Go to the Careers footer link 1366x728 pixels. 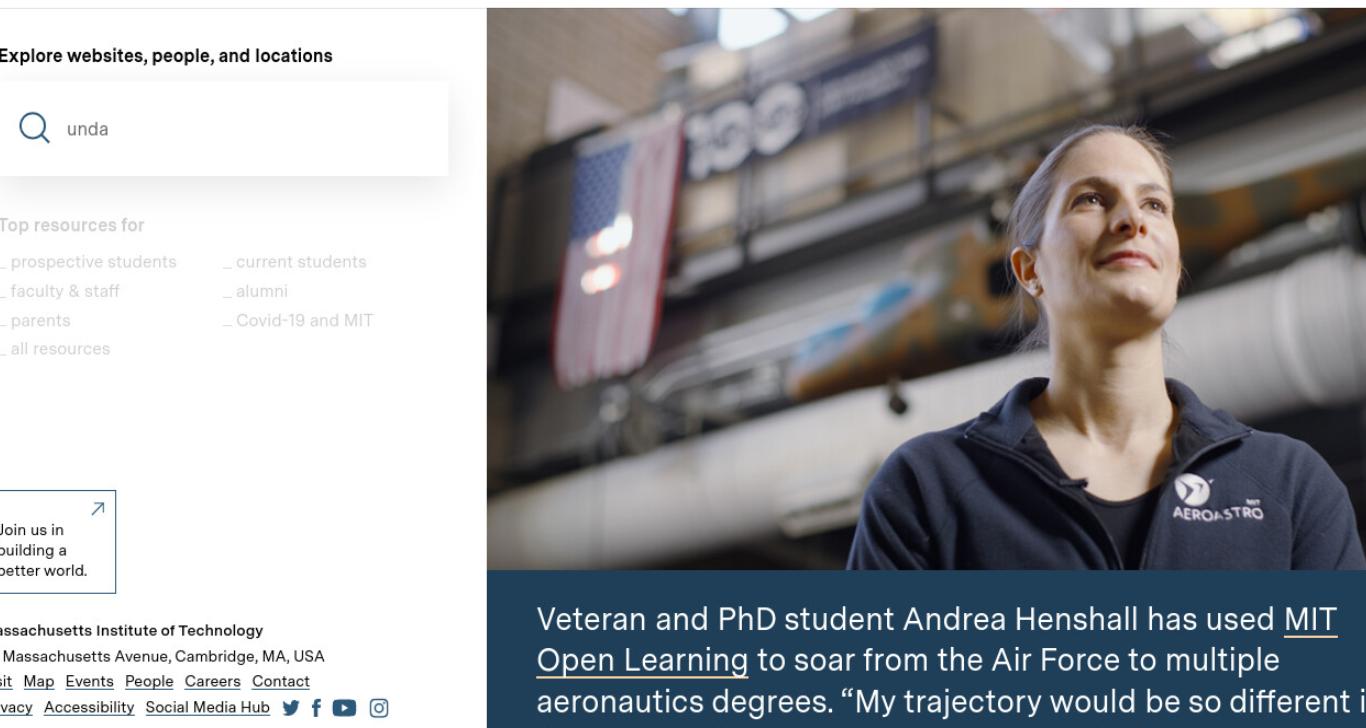click(212, 681)
